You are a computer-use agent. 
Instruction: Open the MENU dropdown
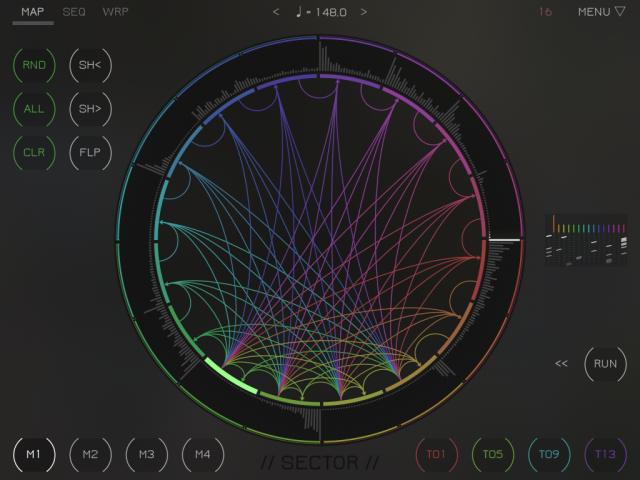601,12
